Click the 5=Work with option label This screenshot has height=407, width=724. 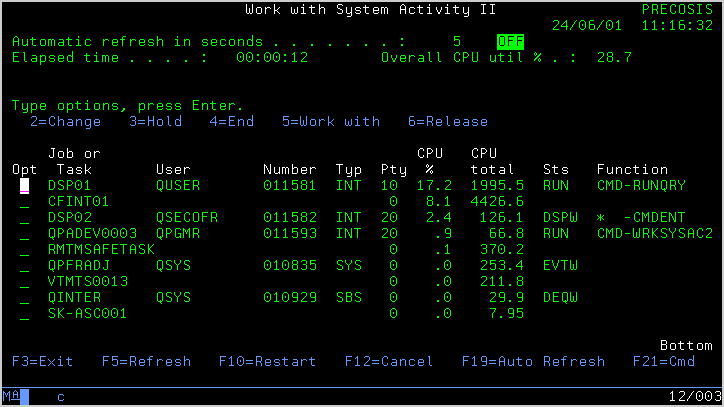331,121
